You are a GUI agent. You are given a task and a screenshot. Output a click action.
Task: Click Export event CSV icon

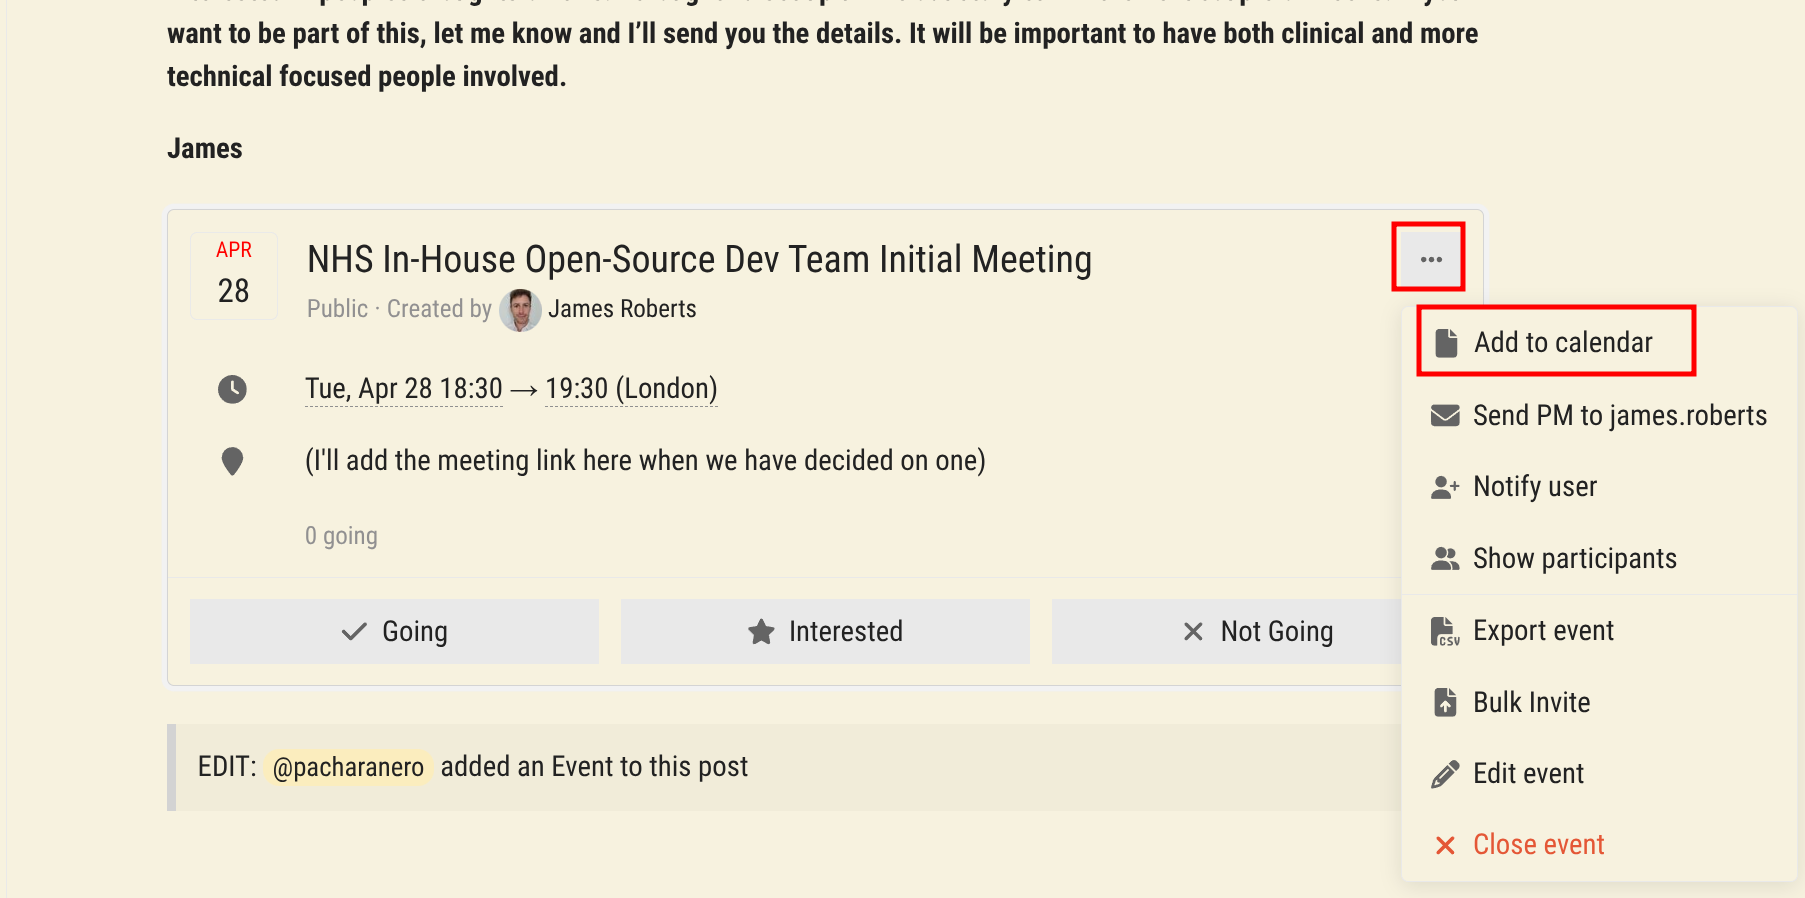click(1445, 632)
